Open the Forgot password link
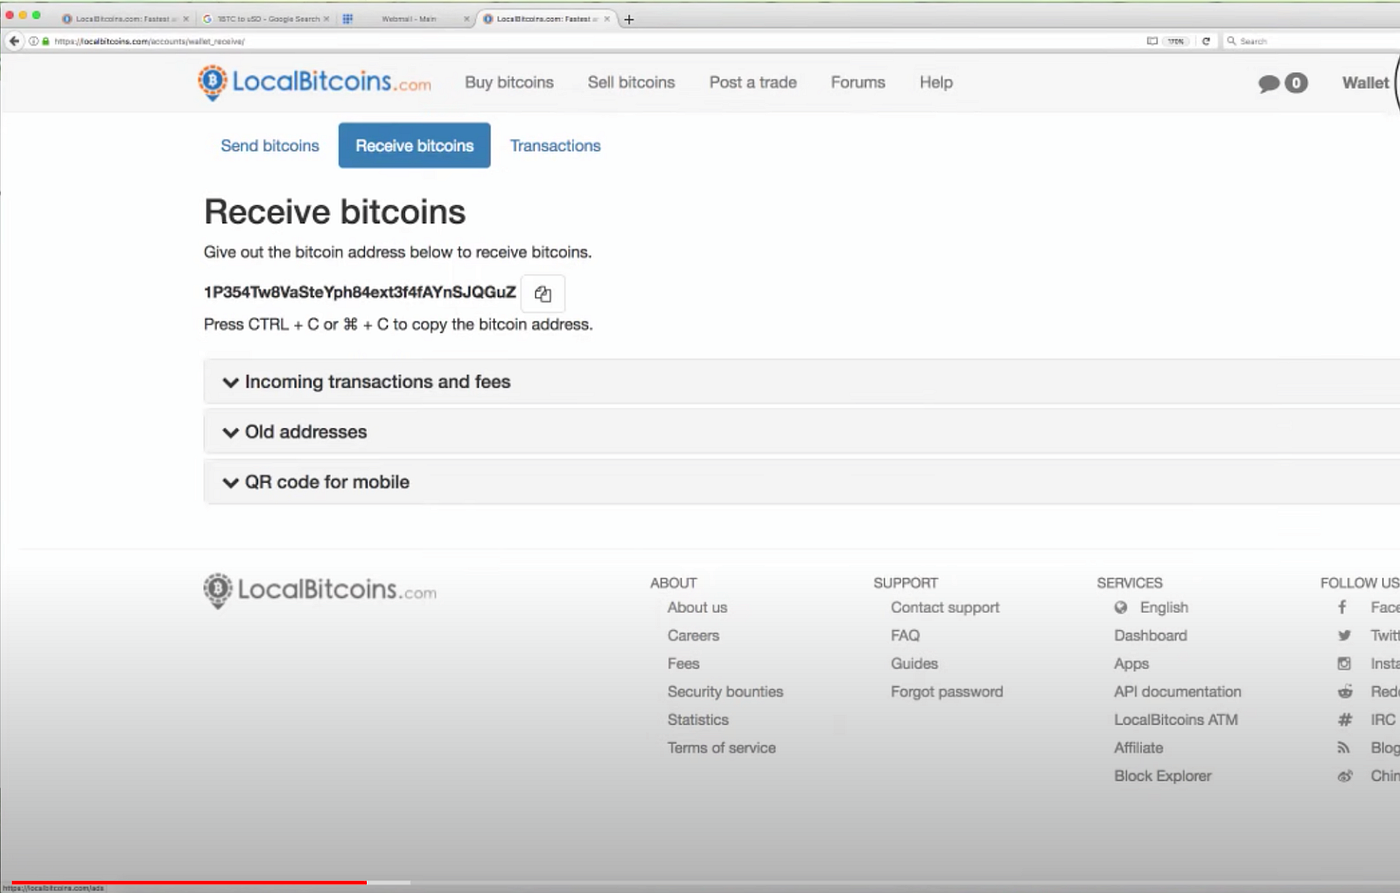 tap(946, 691)
